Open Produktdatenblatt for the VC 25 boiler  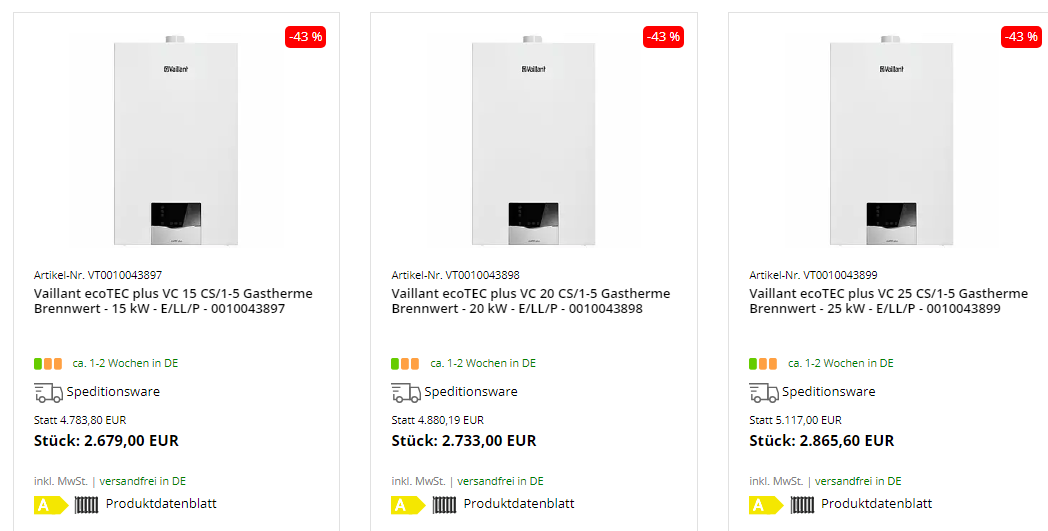tap(877, 504)
